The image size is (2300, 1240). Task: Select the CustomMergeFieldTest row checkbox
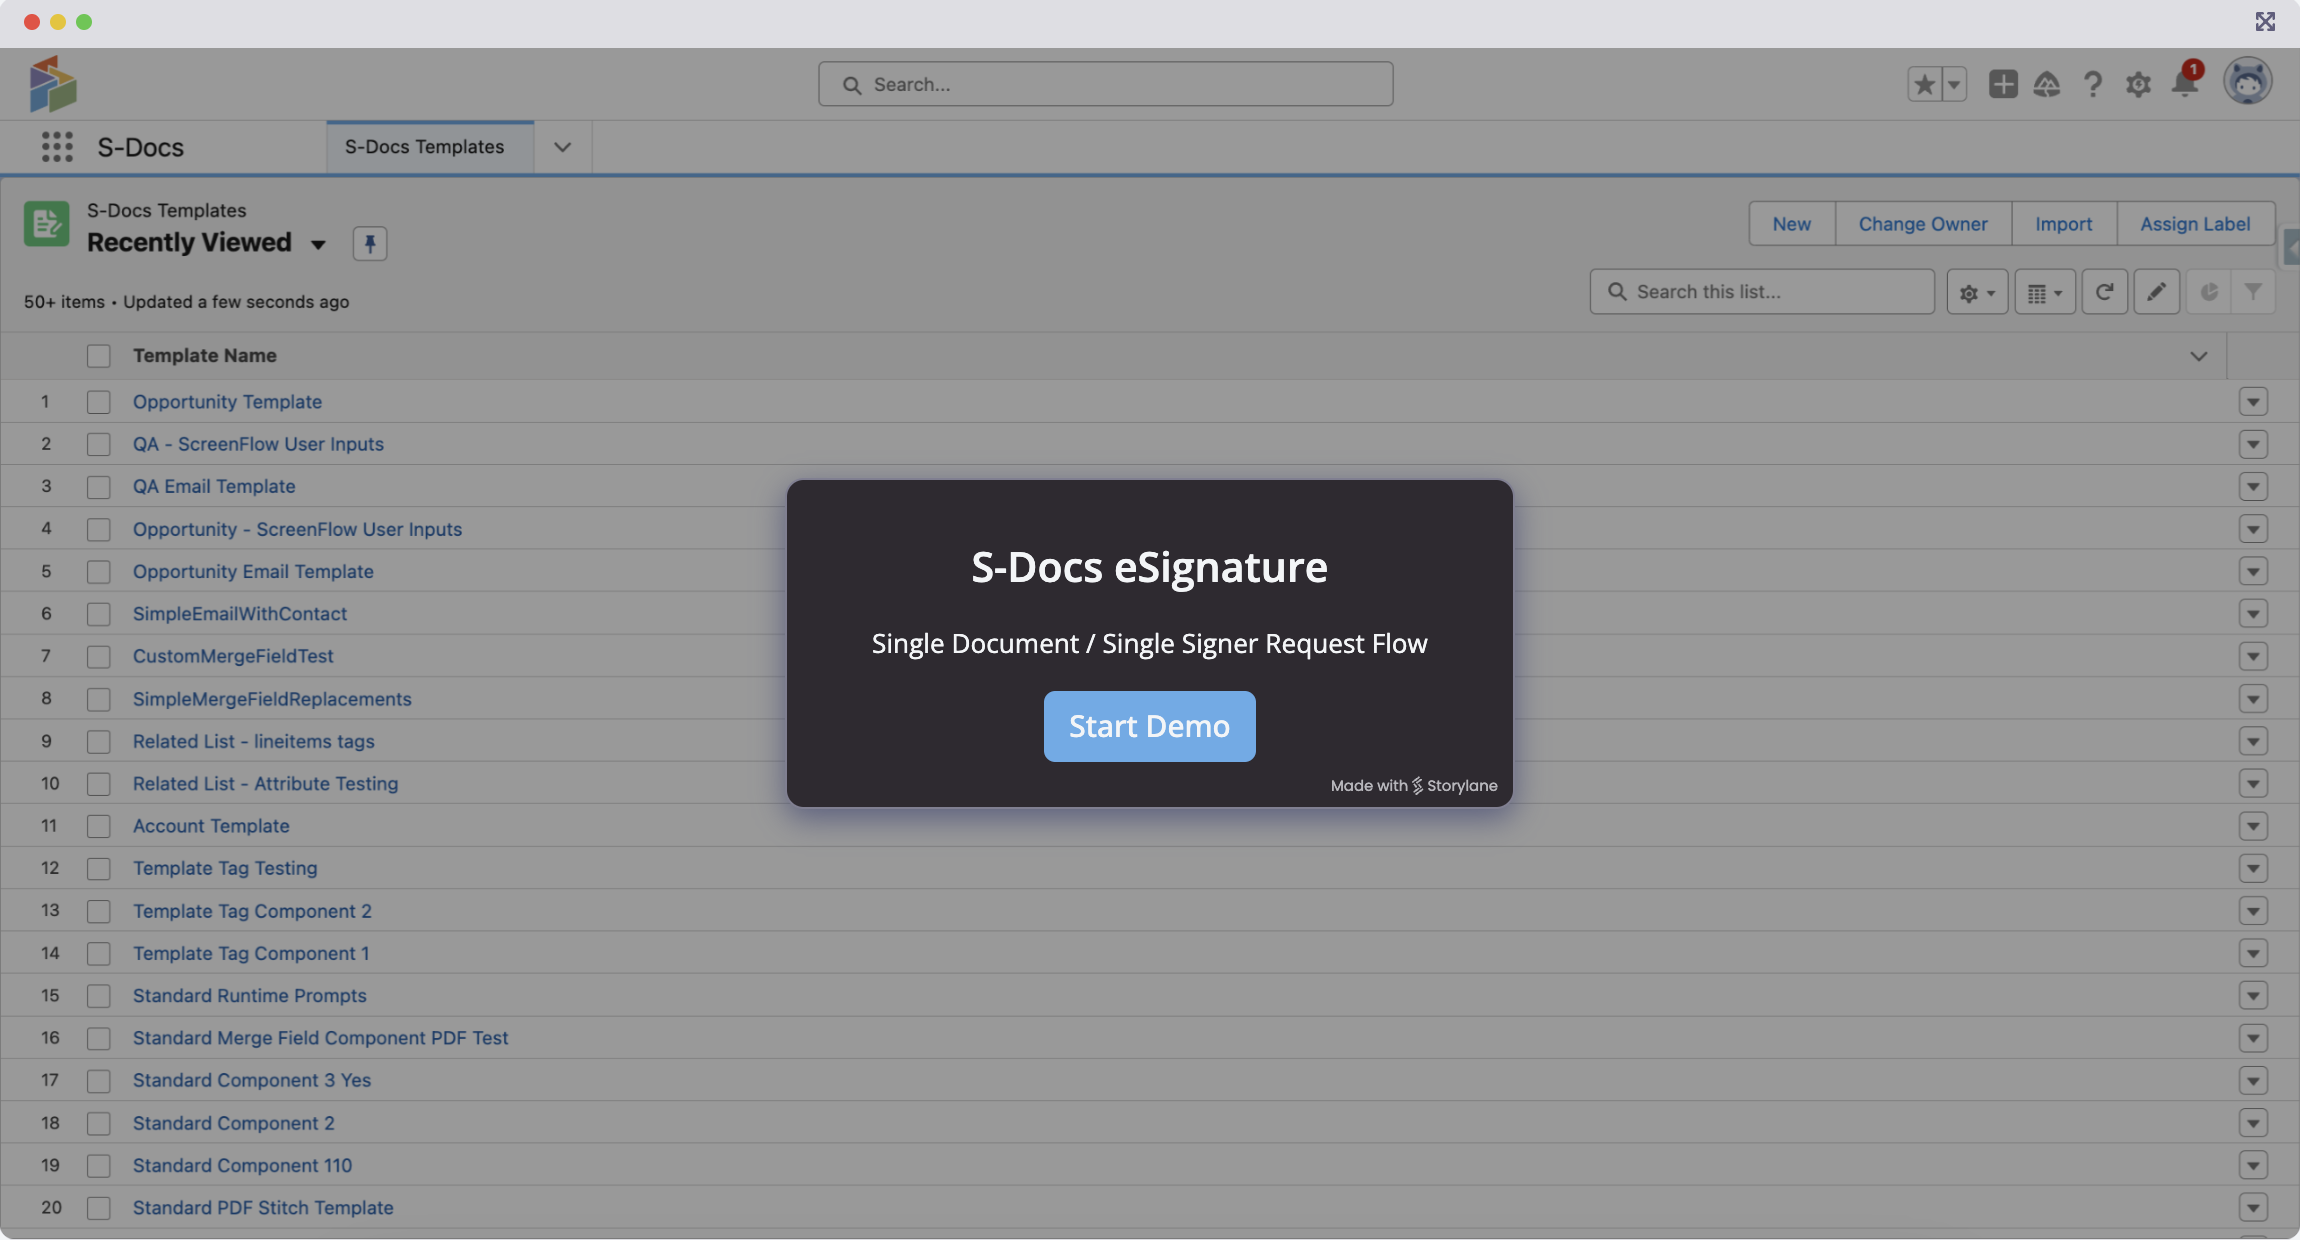click(98, 657)
